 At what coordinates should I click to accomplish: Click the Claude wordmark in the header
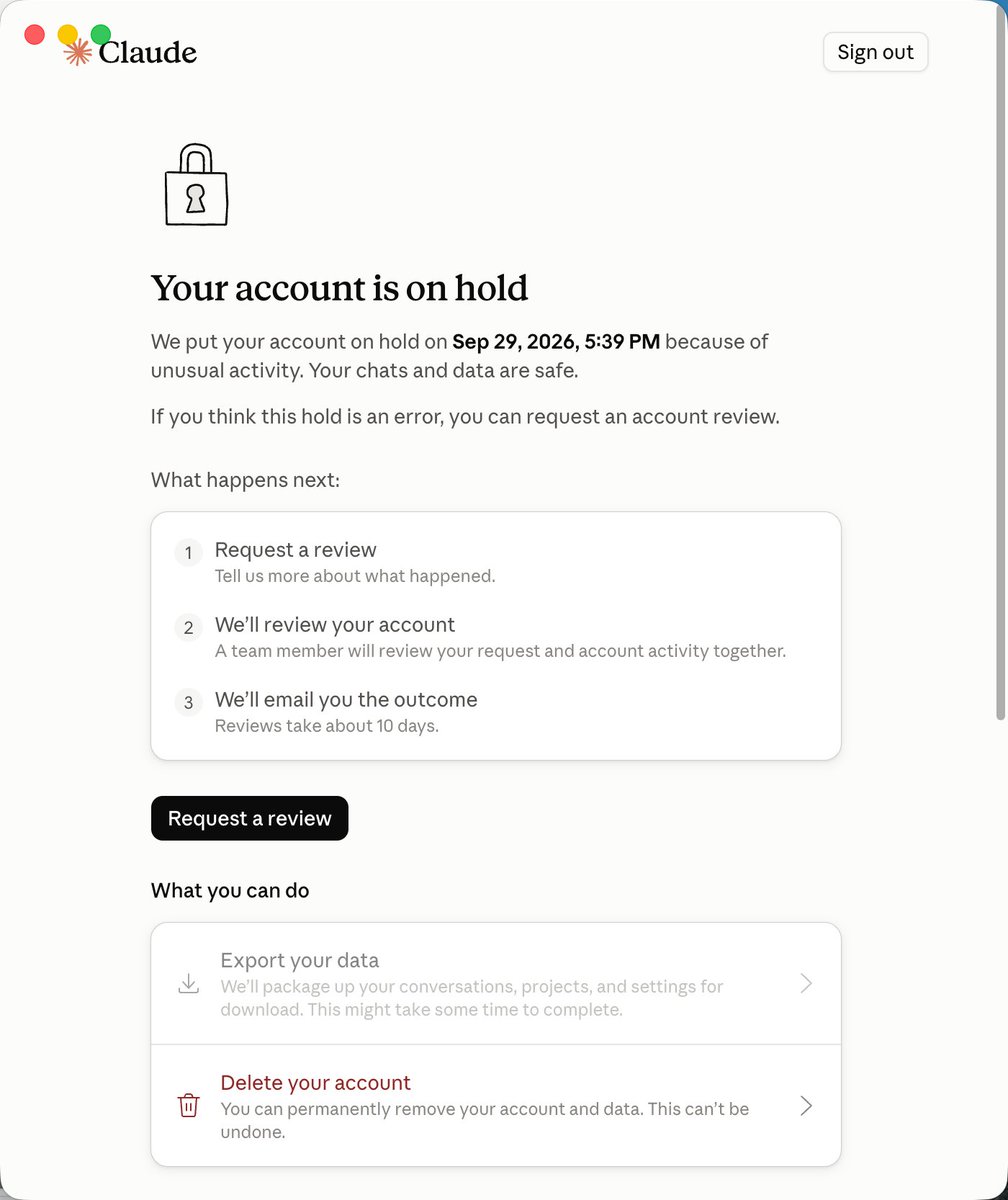coord(147,52)
